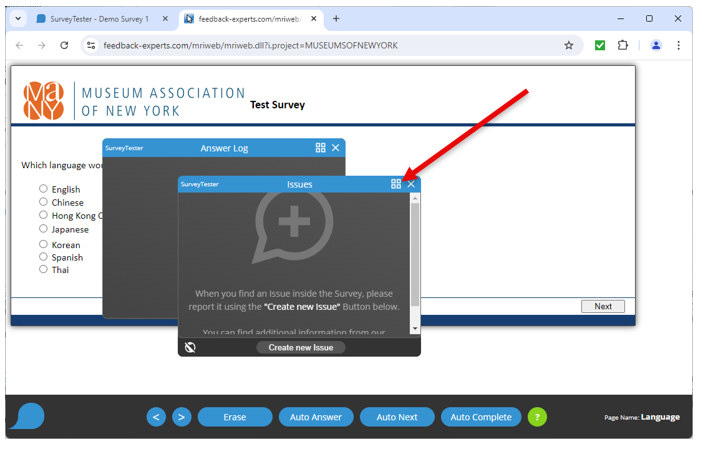702x450 pixels.
Task: Select the Thai radio button
Action: (x=43, y=269)
